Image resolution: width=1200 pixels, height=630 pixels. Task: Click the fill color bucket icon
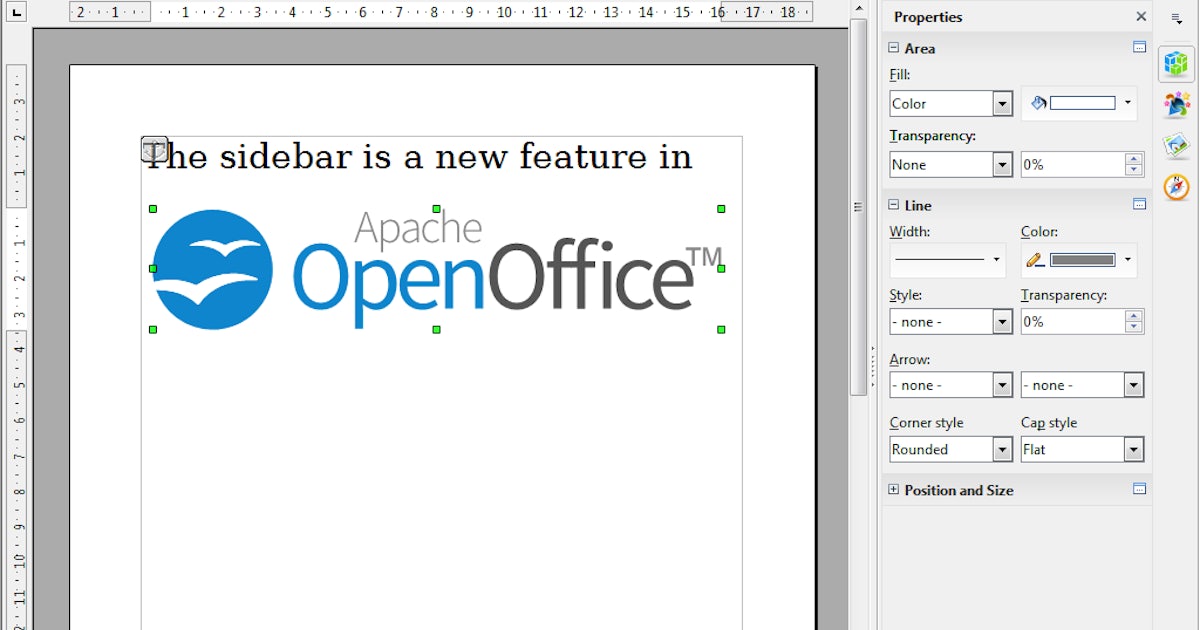click(1038, 103)
